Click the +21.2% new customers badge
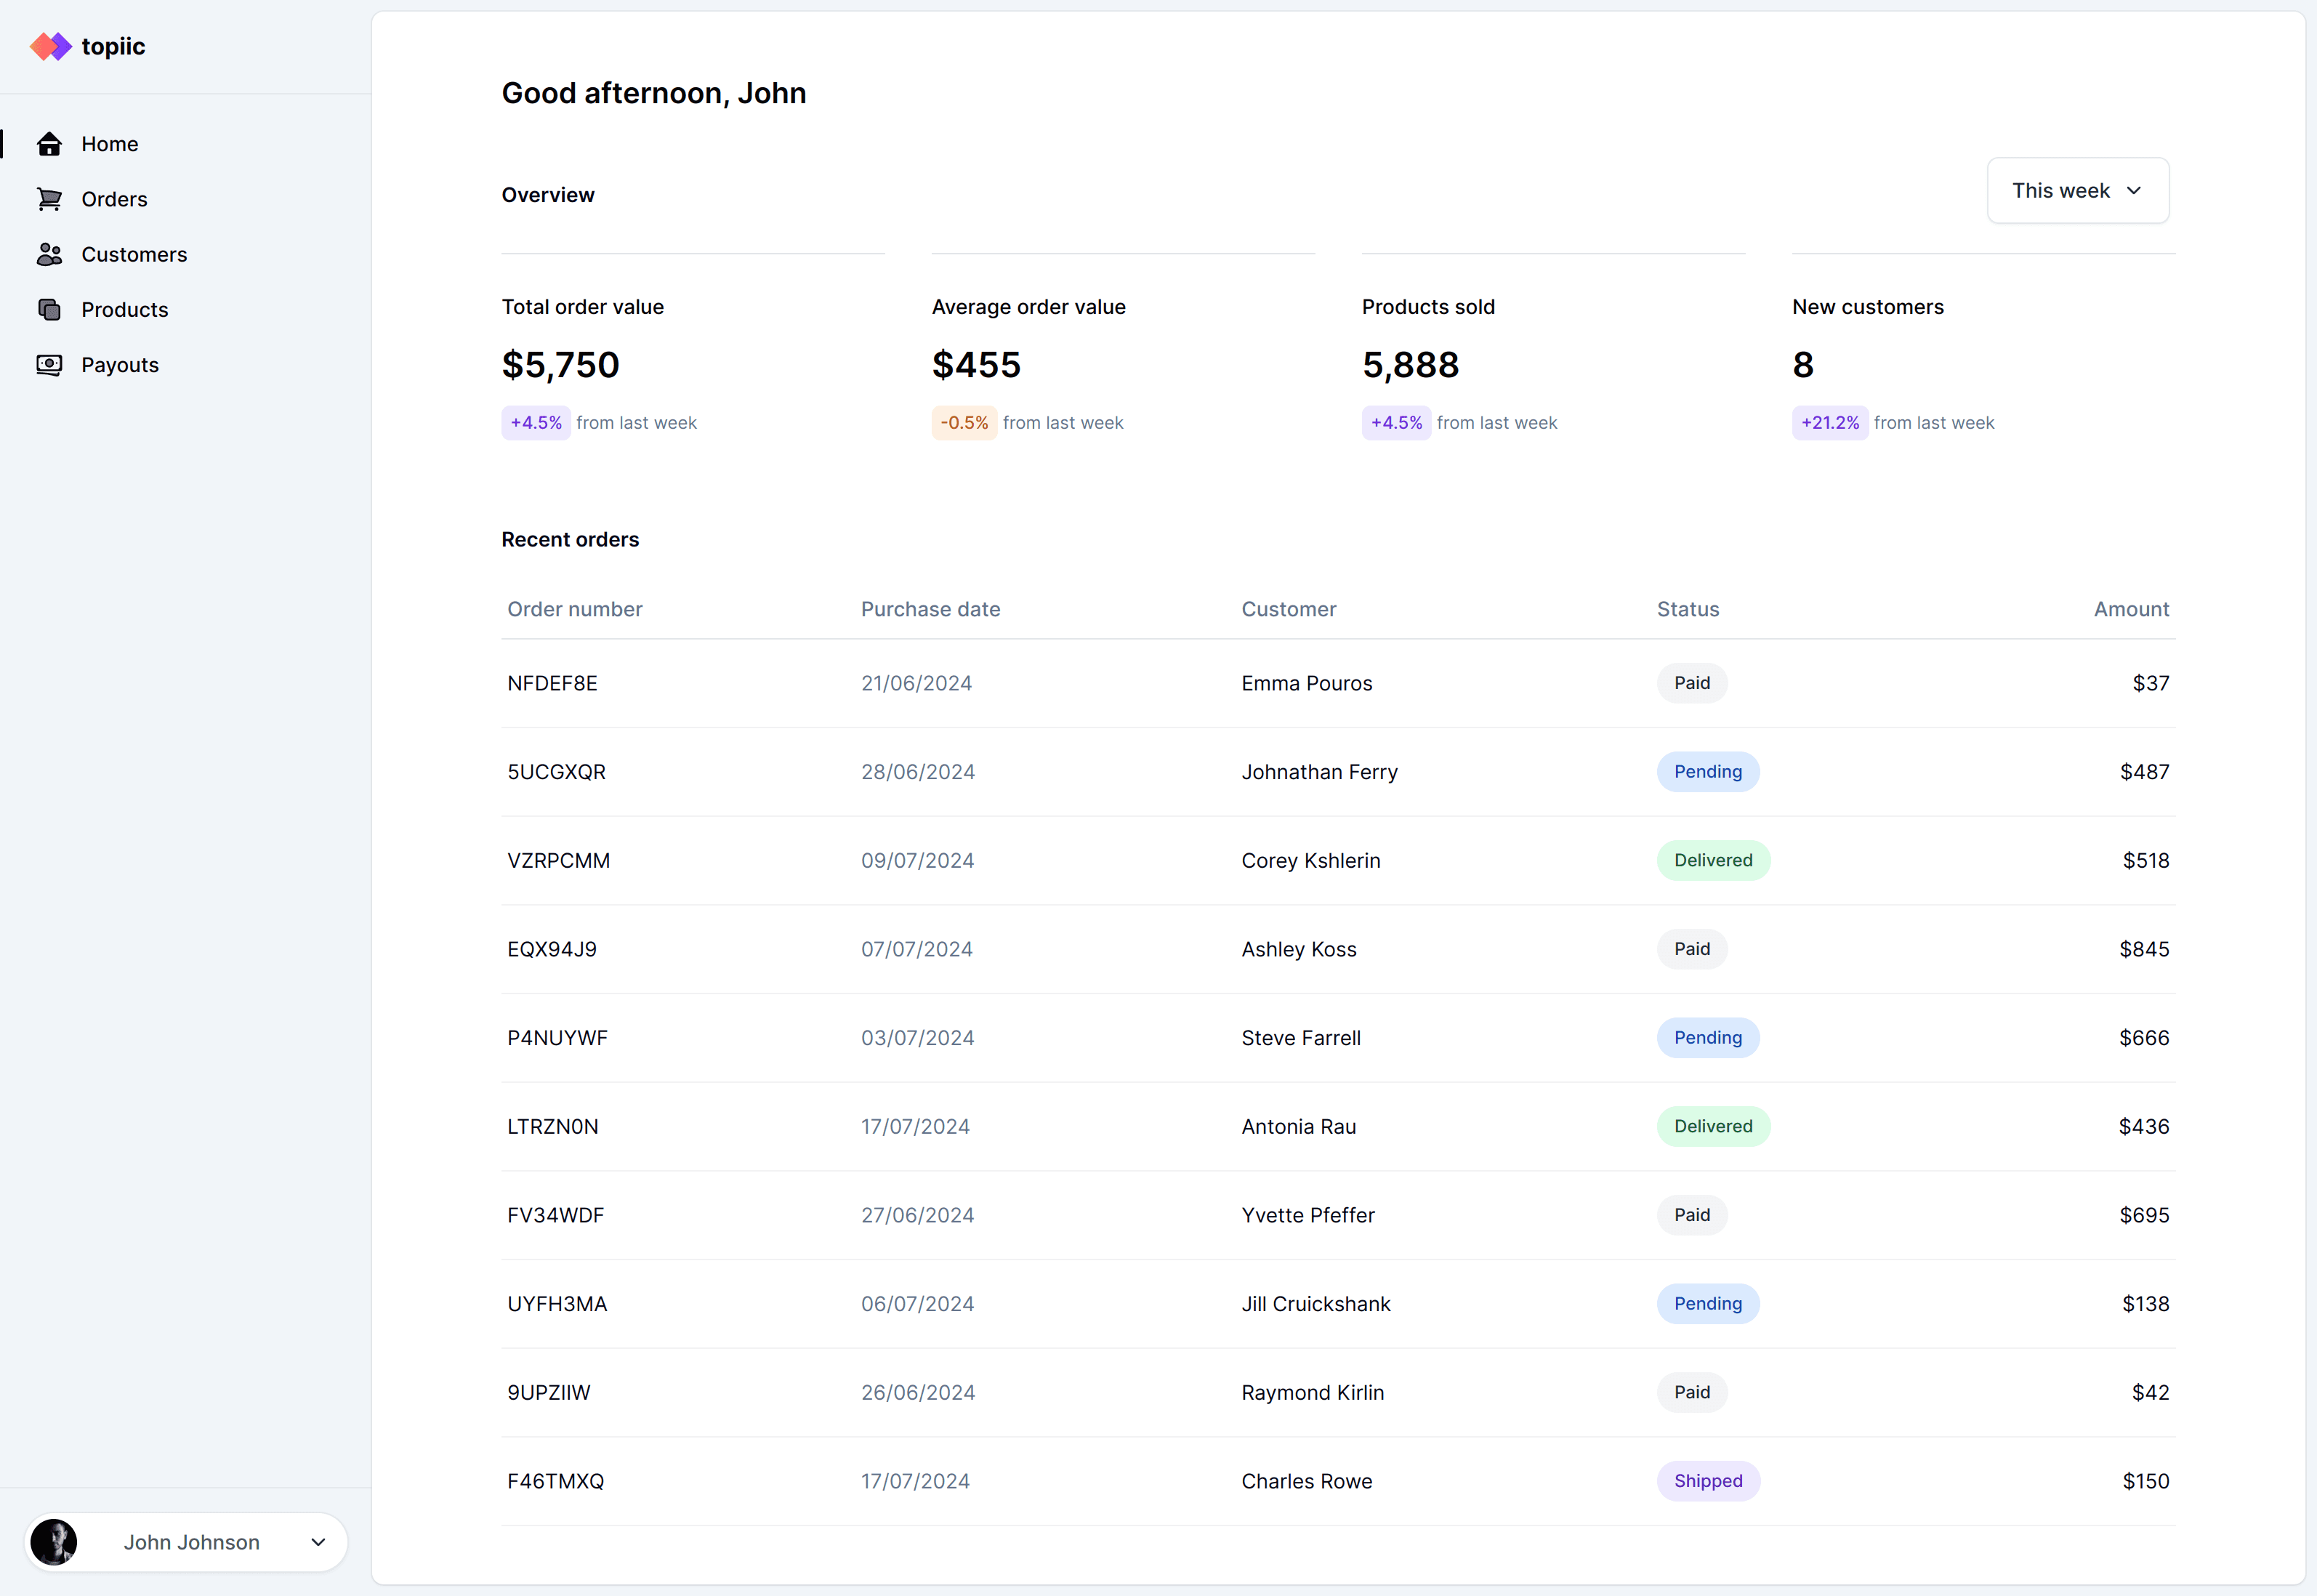This screenshot has height=1596, width=2317. pyautogui.click(x=1829, y=422)
